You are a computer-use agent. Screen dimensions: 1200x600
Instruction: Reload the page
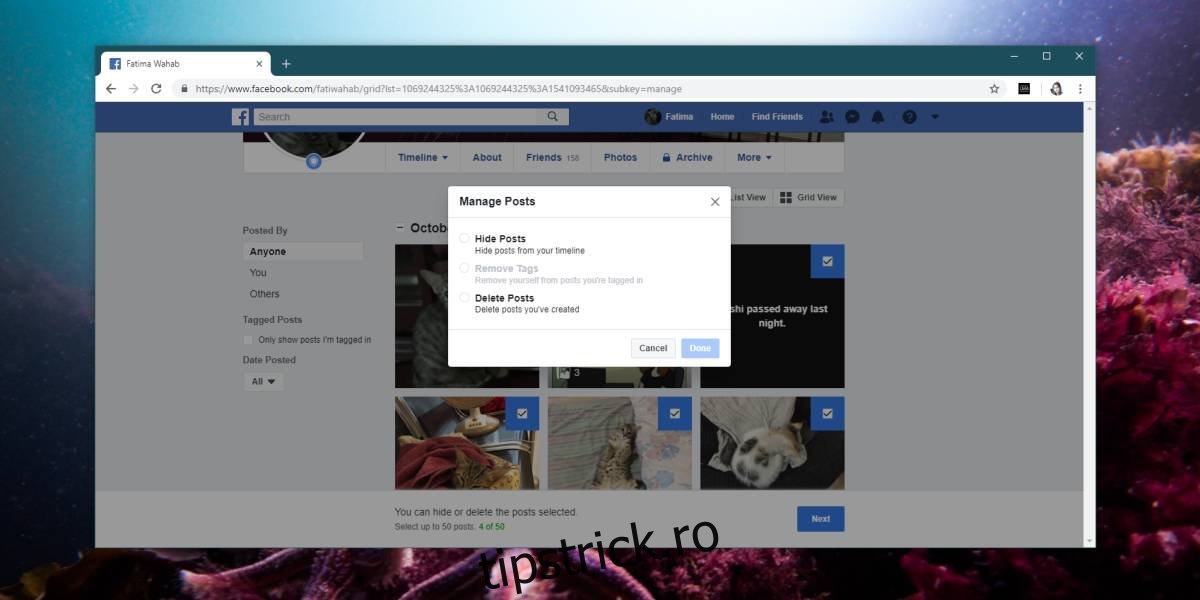[x=156, y=88]
